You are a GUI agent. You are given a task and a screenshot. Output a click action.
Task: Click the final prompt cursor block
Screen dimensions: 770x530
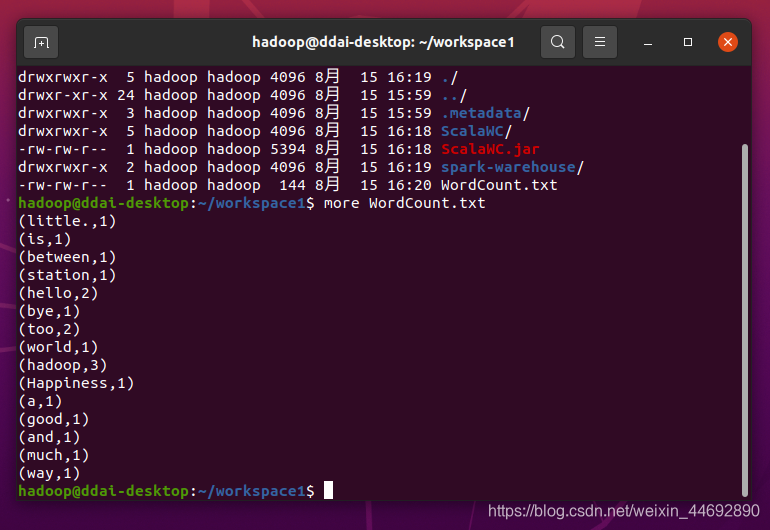[329, 490]
